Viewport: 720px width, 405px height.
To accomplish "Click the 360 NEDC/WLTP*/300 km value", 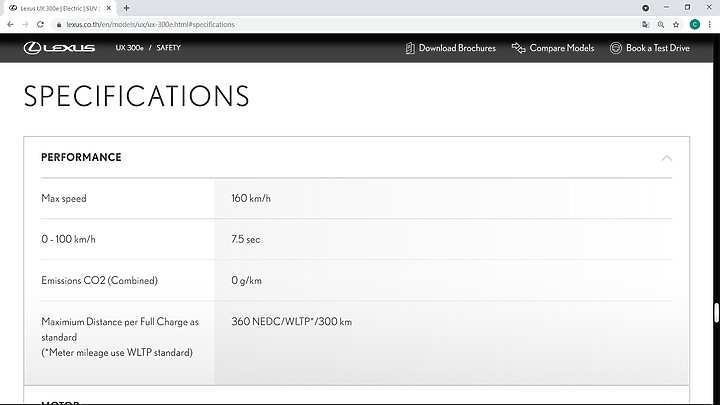I will pos(292,321).
